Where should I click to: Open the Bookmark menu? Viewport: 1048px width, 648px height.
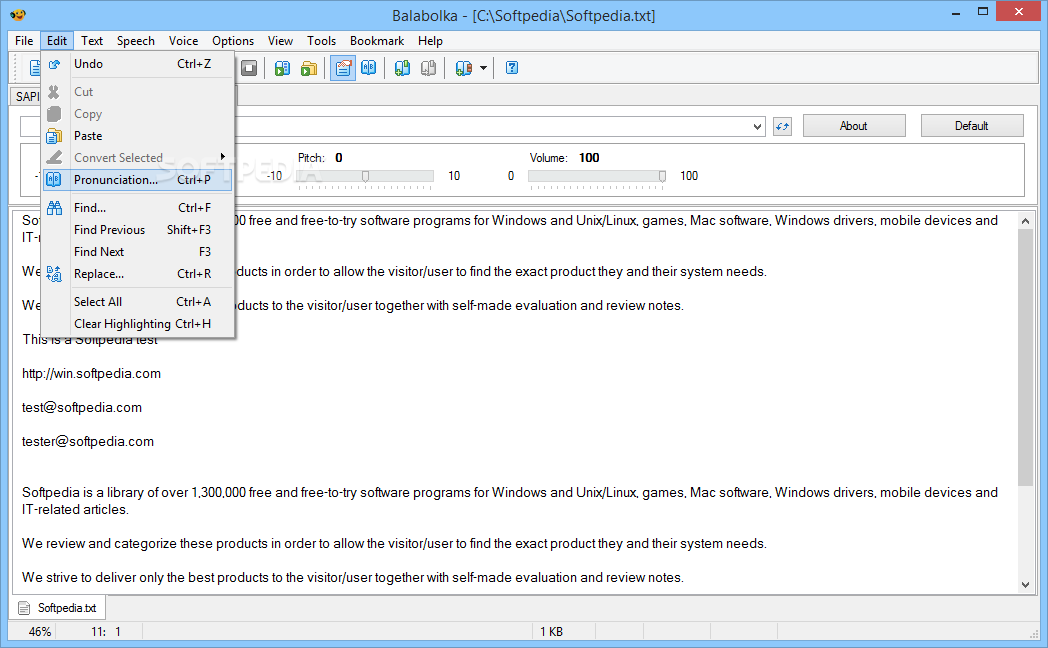(377, 41)
